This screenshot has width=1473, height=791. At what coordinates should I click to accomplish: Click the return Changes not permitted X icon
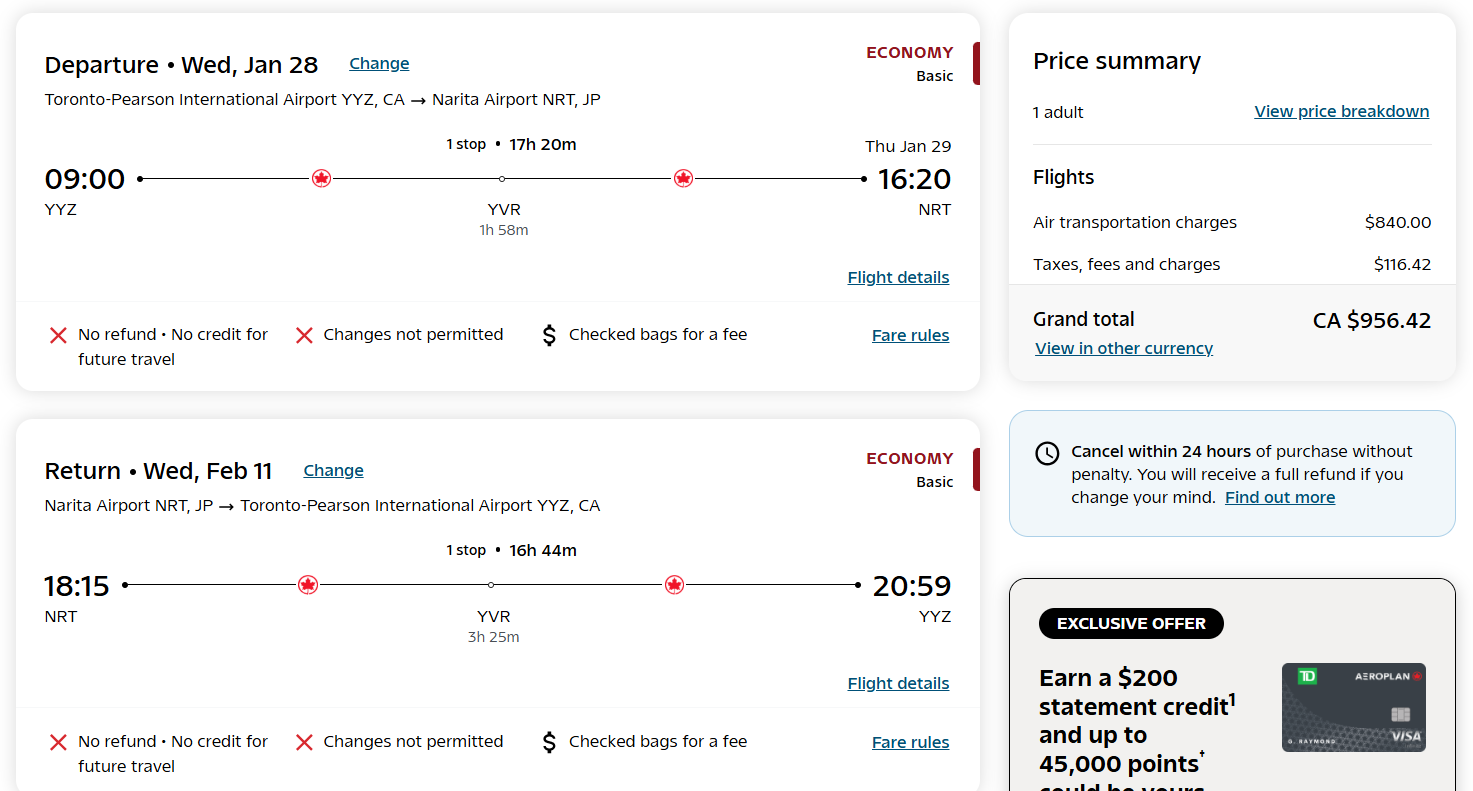pos(305,742)
